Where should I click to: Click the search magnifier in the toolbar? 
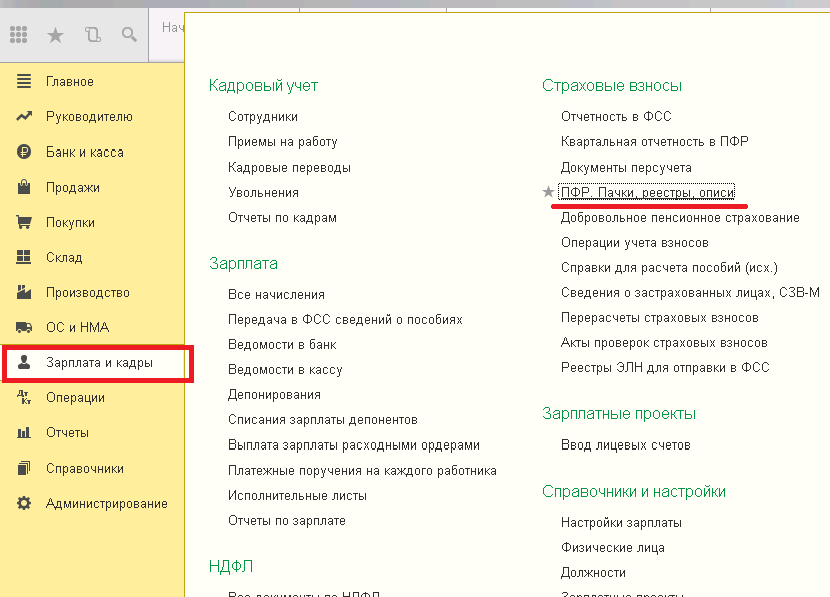pos(128,34)
